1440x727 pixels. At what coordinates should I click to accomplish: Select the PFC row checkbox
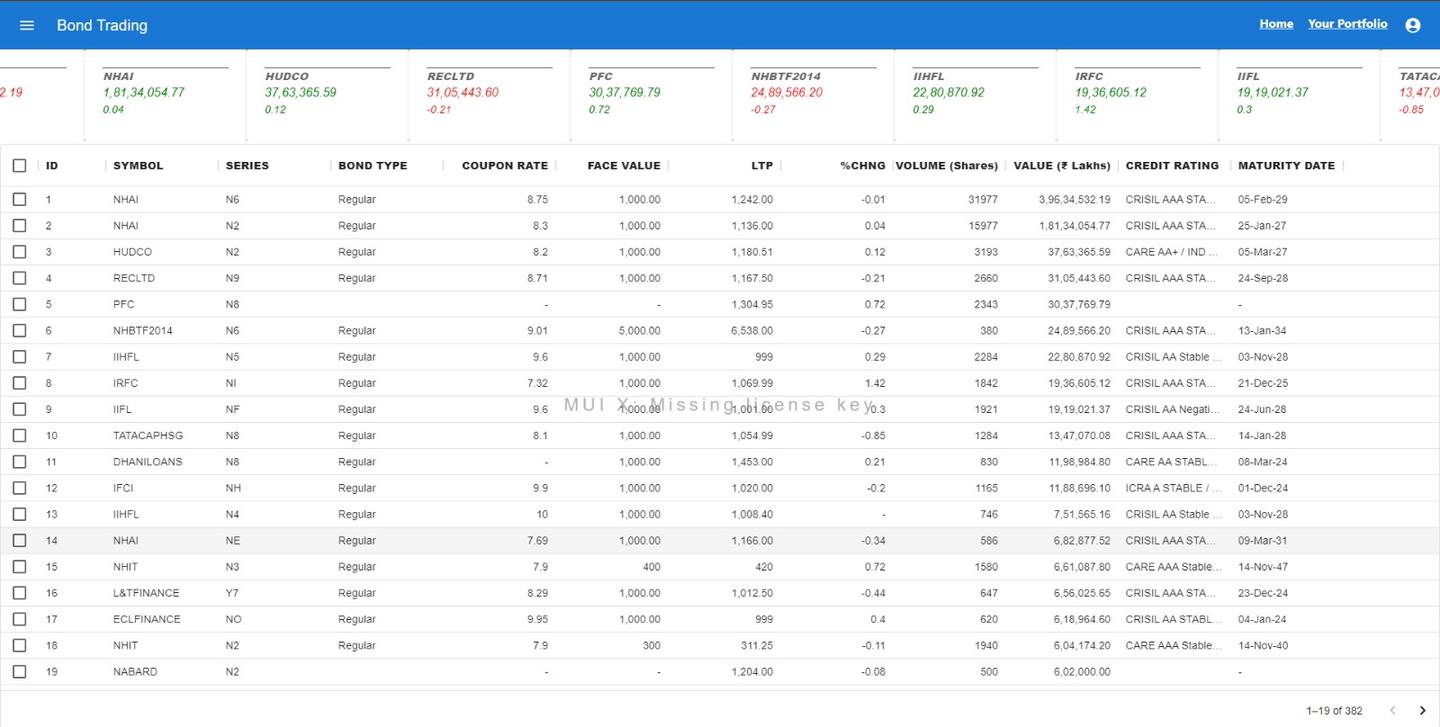(20, 304)
